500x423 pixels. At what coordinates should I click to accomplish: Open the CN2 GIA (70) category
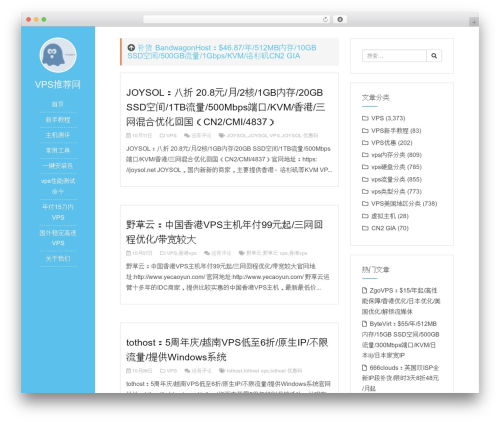click(x=390, y=228)
